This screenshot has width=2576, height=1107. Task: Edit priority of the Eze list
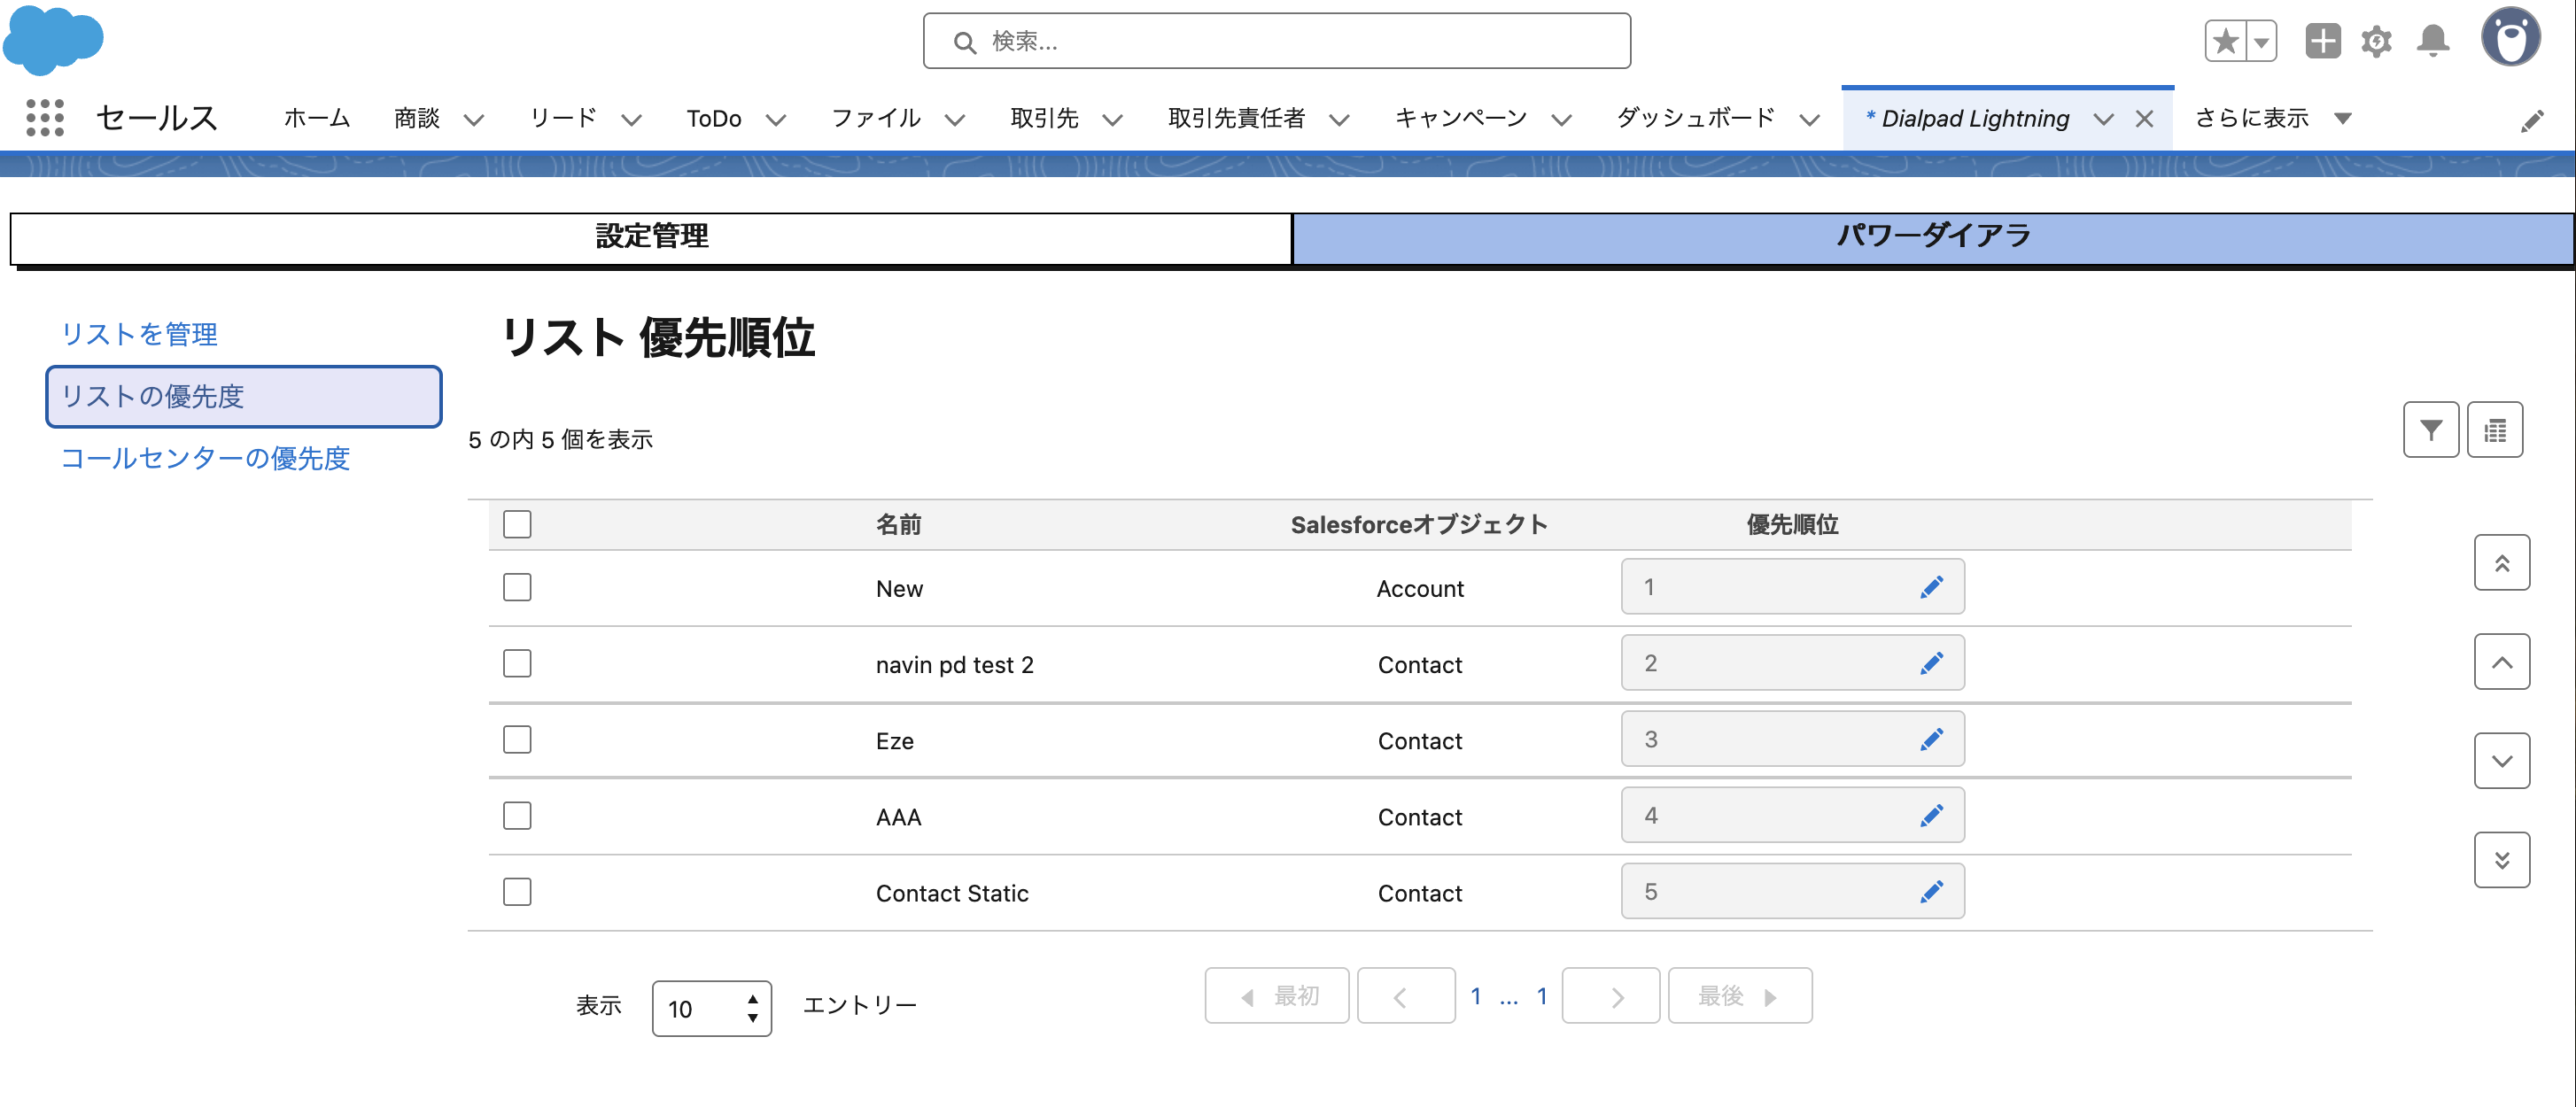tap(1932, 739)
